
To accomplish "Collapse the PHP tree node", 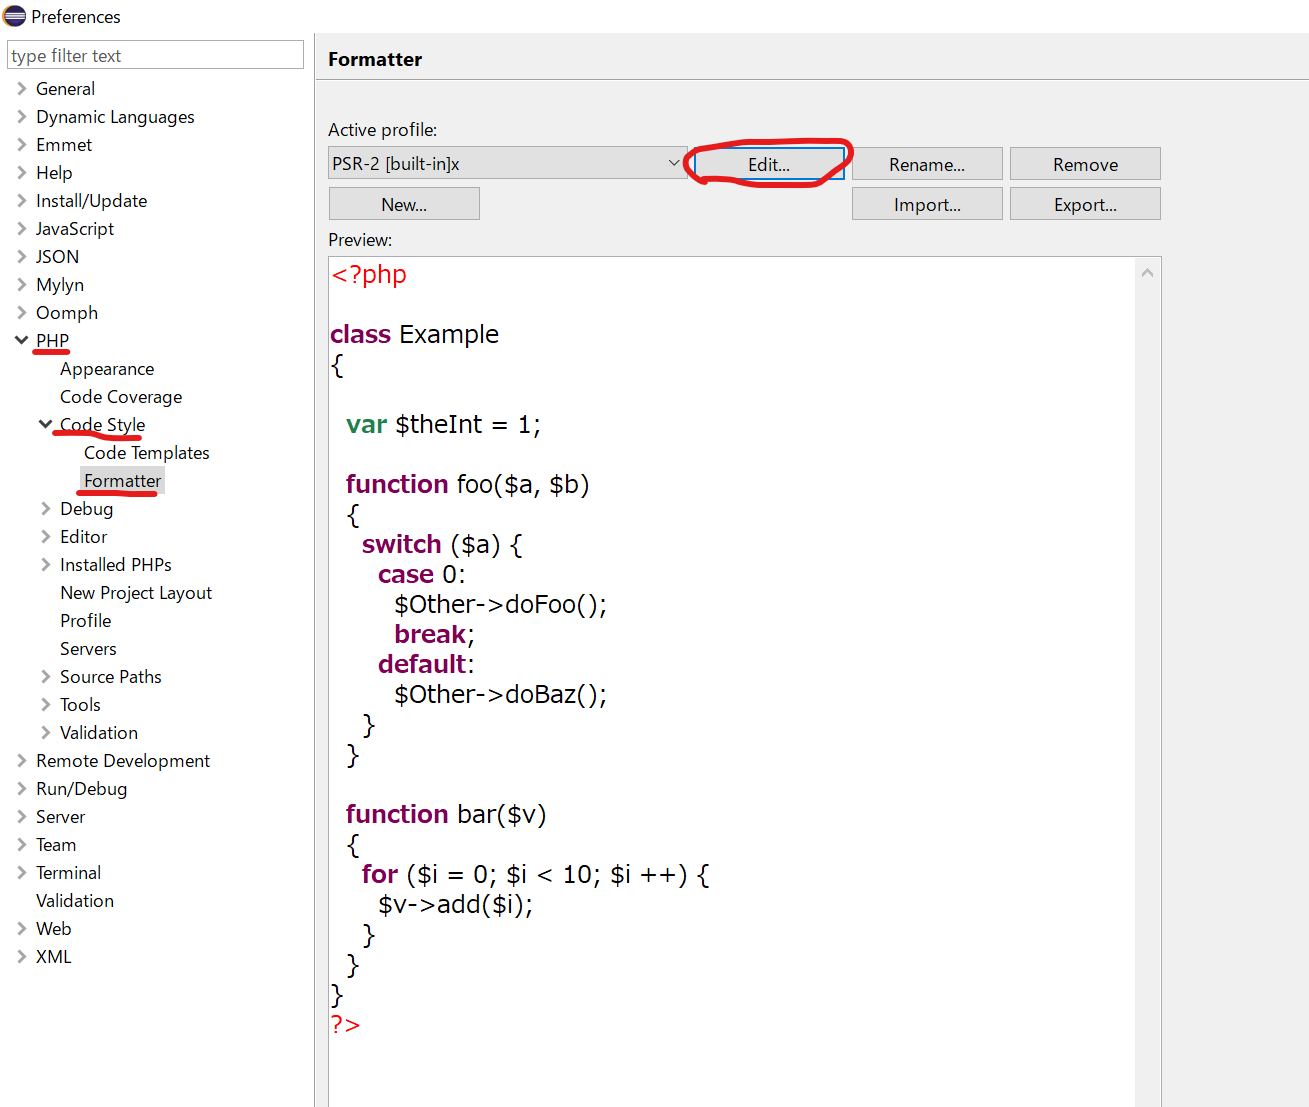I will (21, 340).
